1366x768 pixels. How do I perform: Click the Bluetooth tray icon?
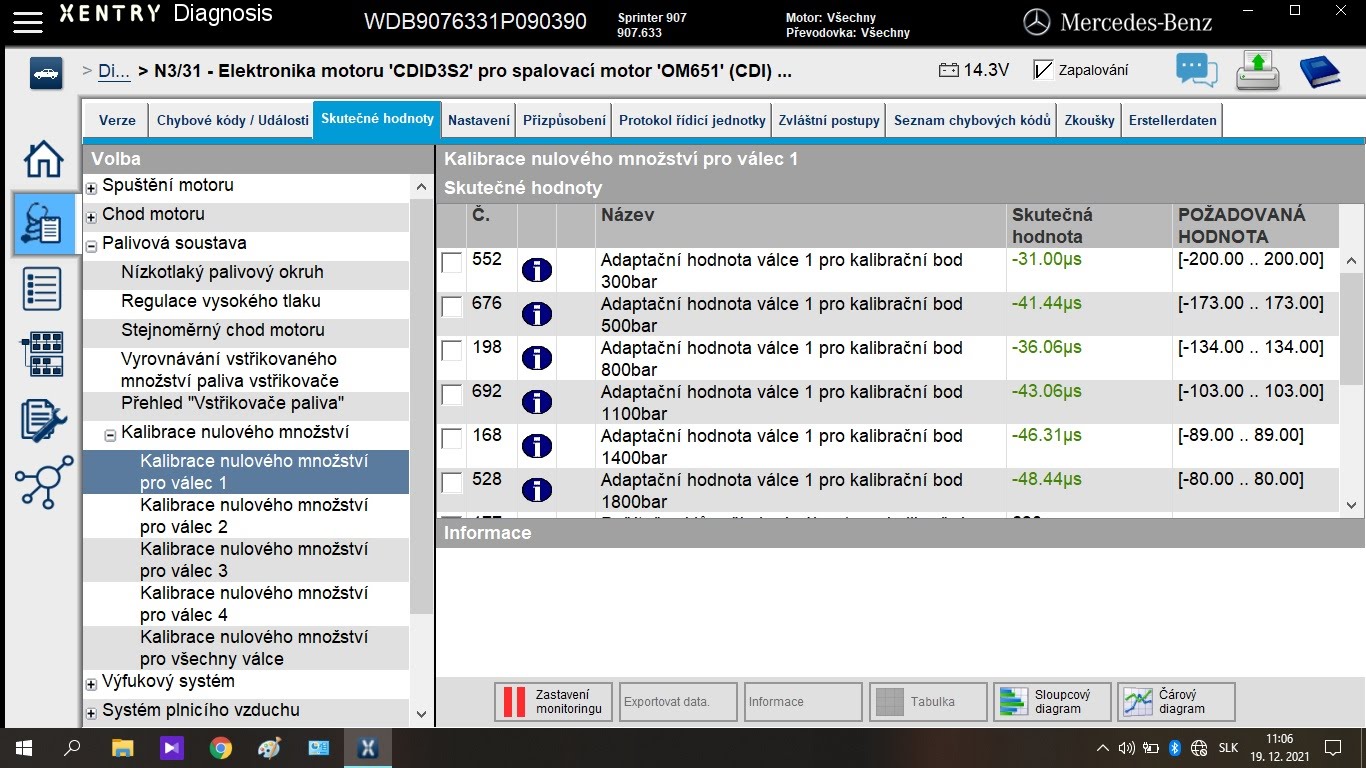coord(1175,747)
